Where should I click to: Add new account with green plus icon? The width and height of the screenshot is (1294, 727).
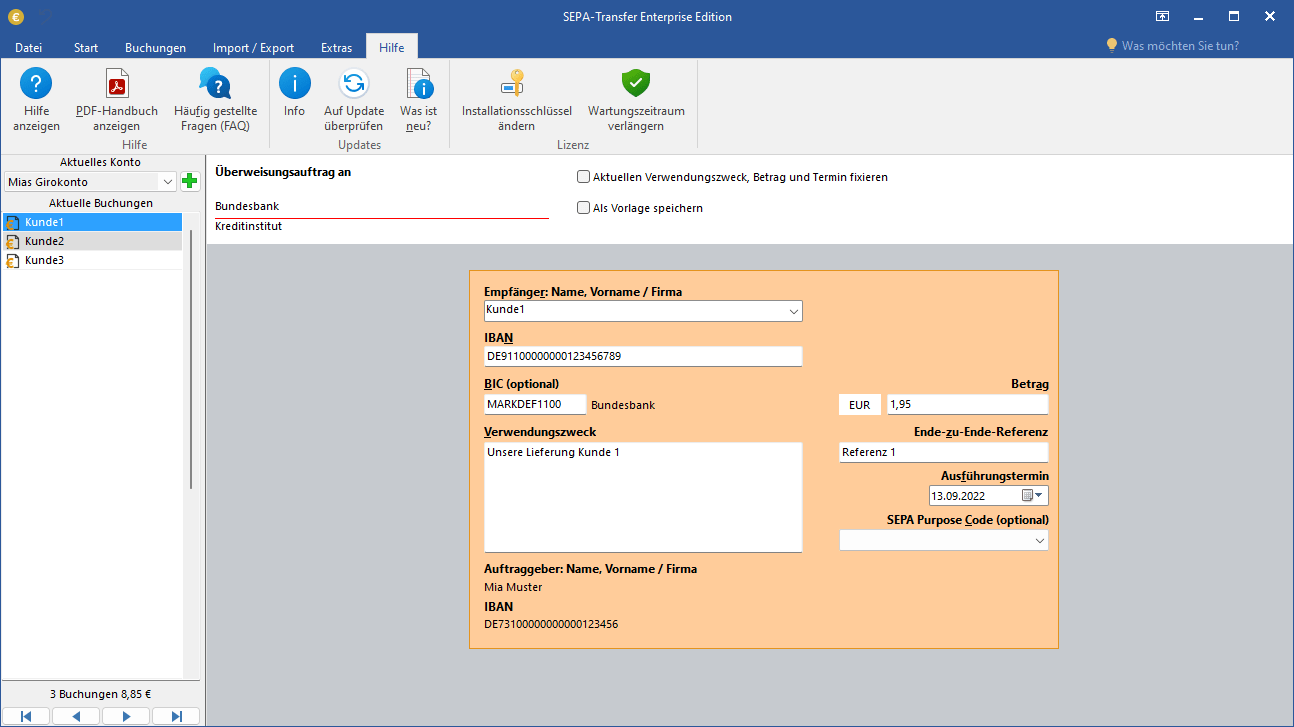coord(190,182)
